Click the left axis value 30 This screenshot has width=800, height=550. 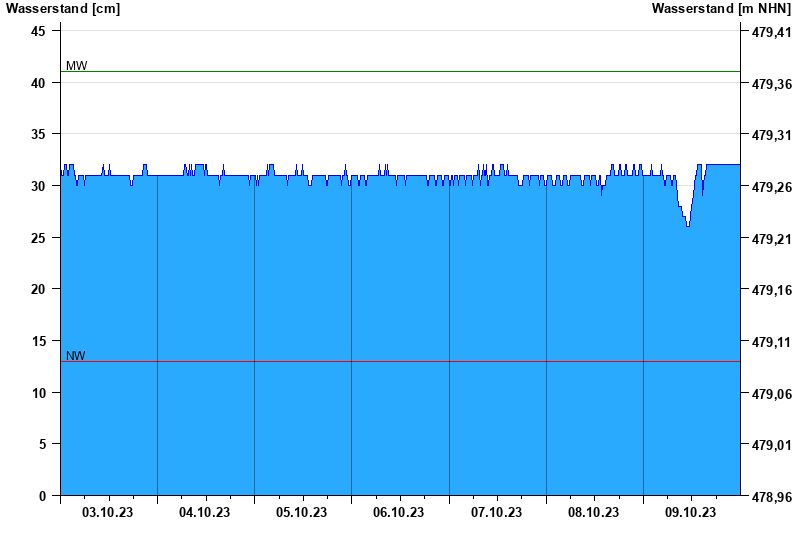click(38, 186)
